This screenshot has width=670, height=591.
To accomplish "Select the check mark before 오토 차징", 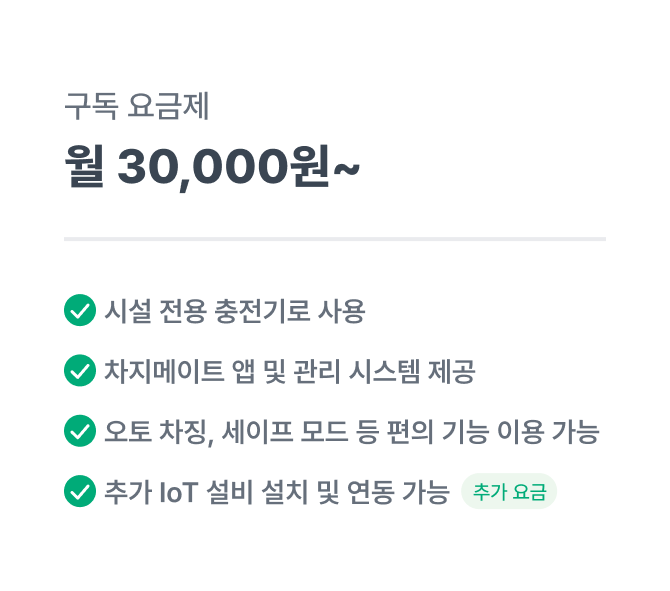I will click(80, 431).
